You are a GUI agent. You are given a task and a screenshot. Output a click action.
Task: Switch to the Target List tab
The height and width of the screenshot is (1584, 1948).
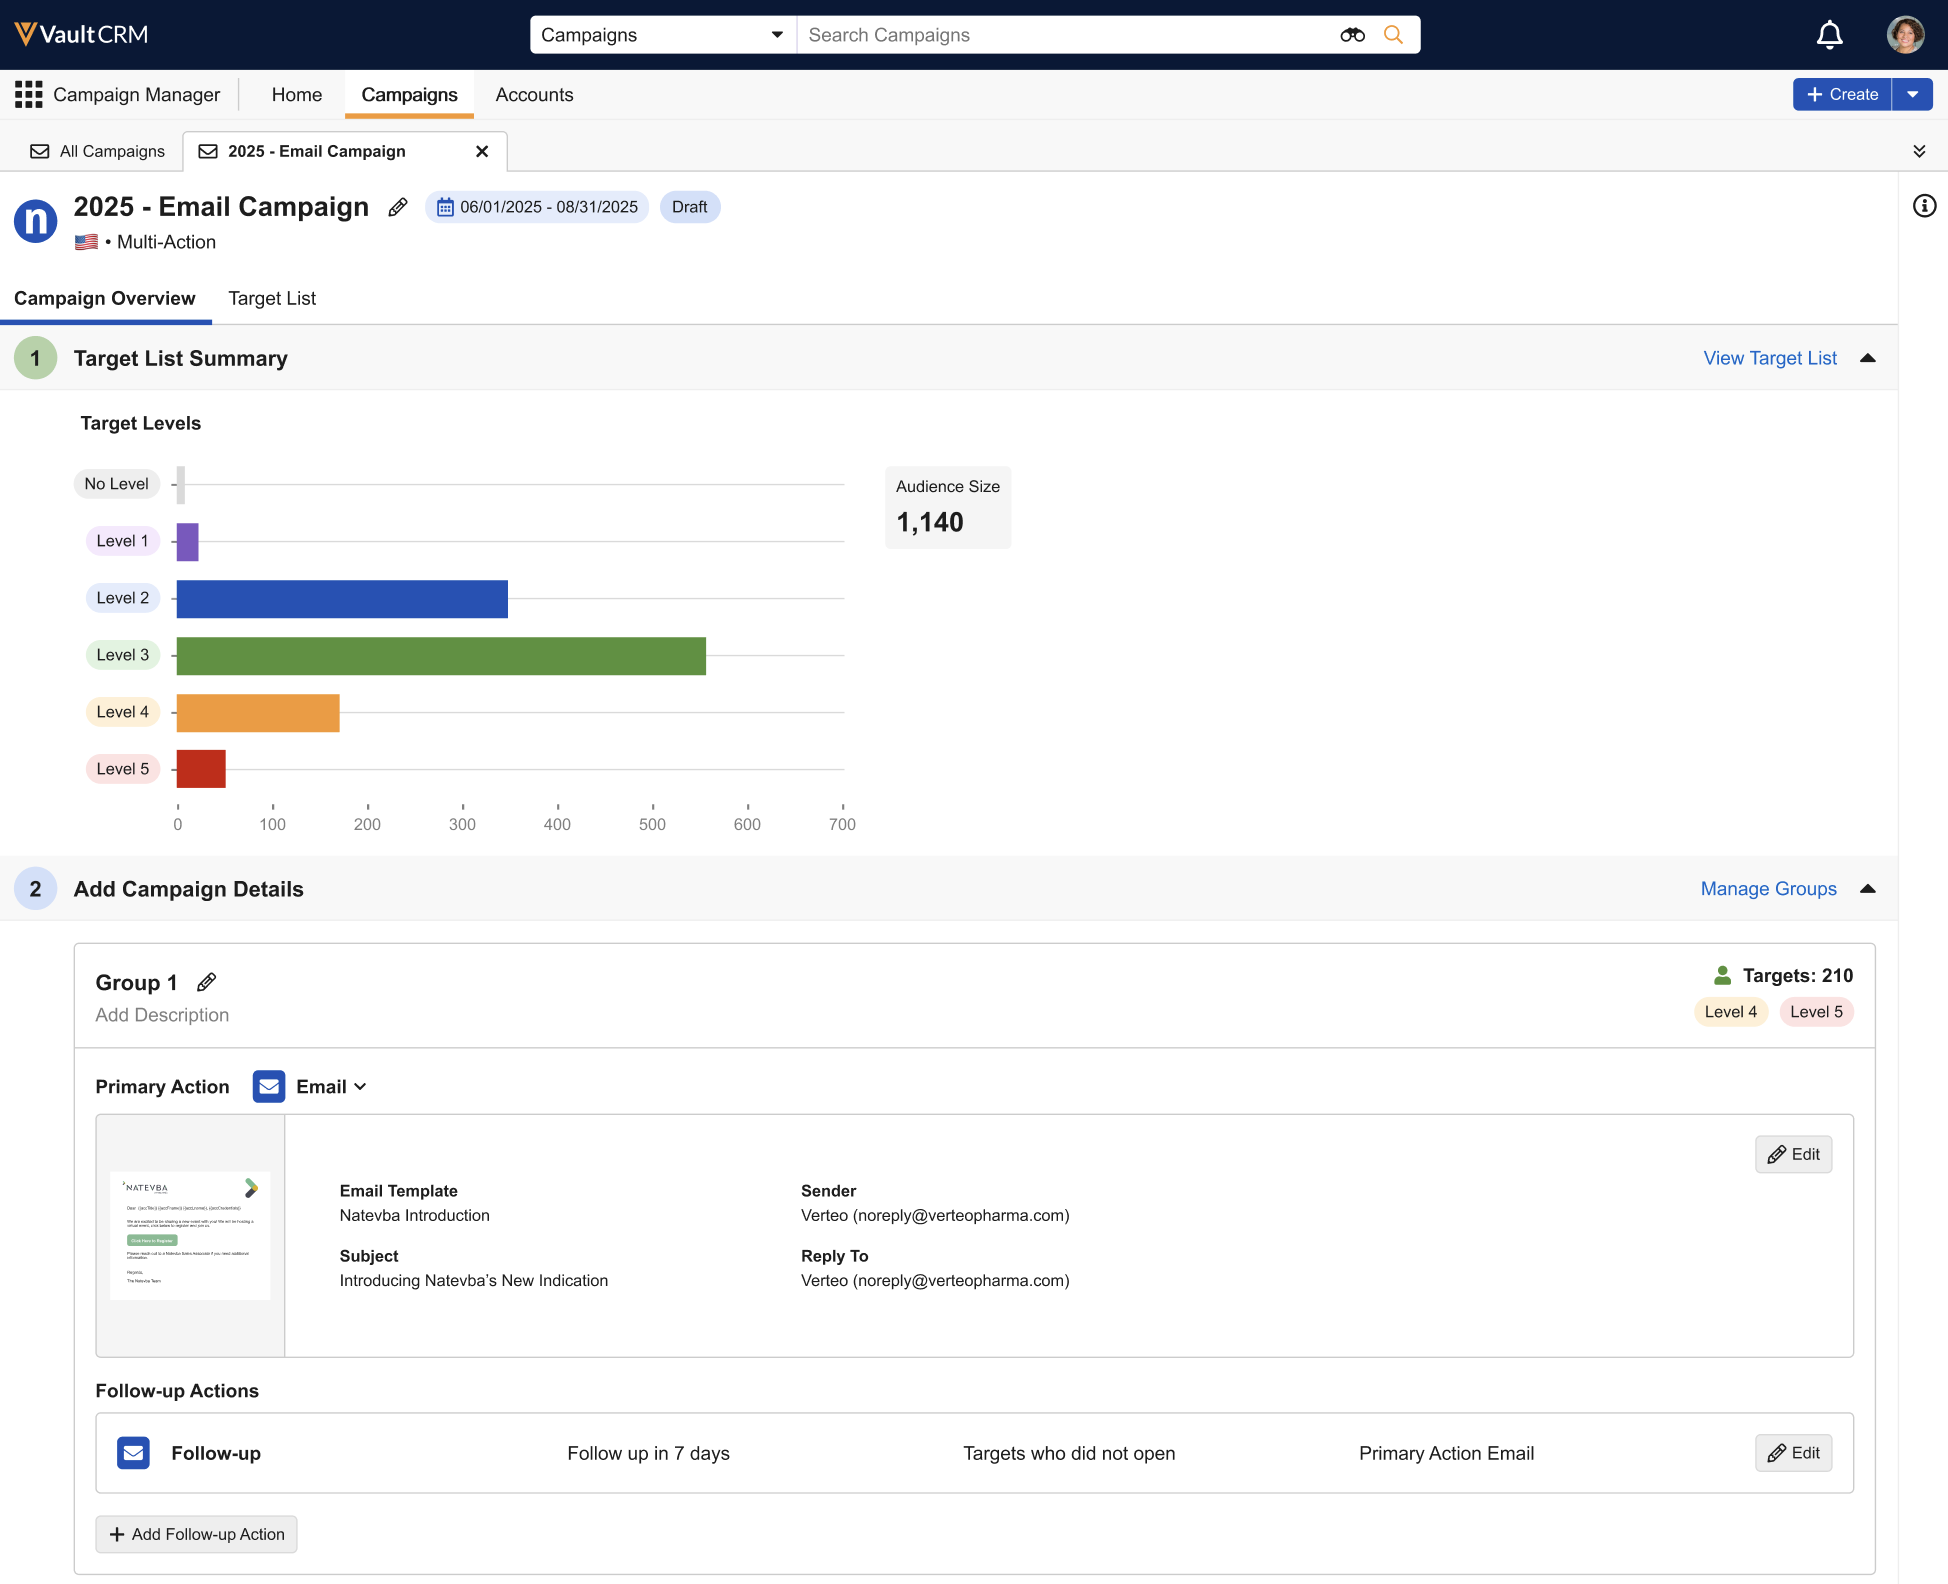pos(272,298)
